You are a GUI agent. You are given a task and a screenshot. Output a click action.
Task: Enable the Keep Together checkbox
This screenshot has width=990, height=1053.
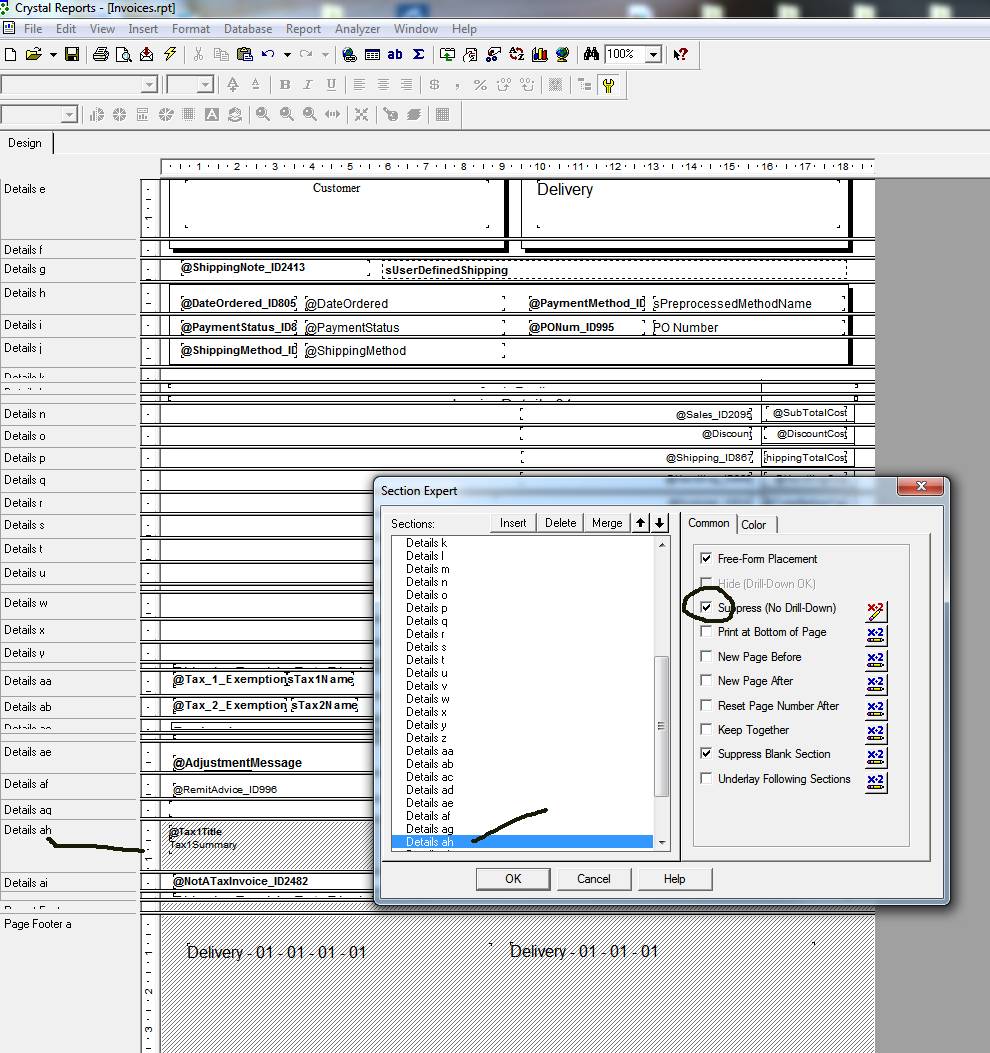[707, 730]
